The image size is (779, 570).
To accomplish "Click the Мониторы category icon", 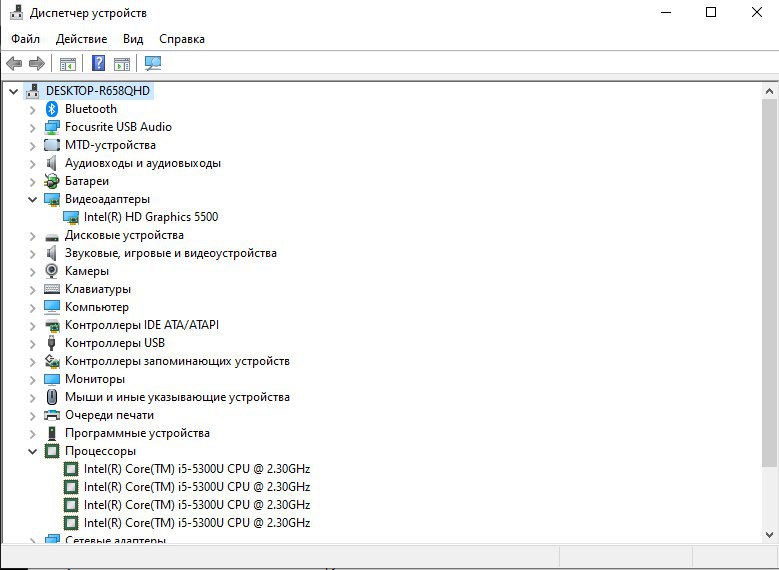I will pos(52,379).
